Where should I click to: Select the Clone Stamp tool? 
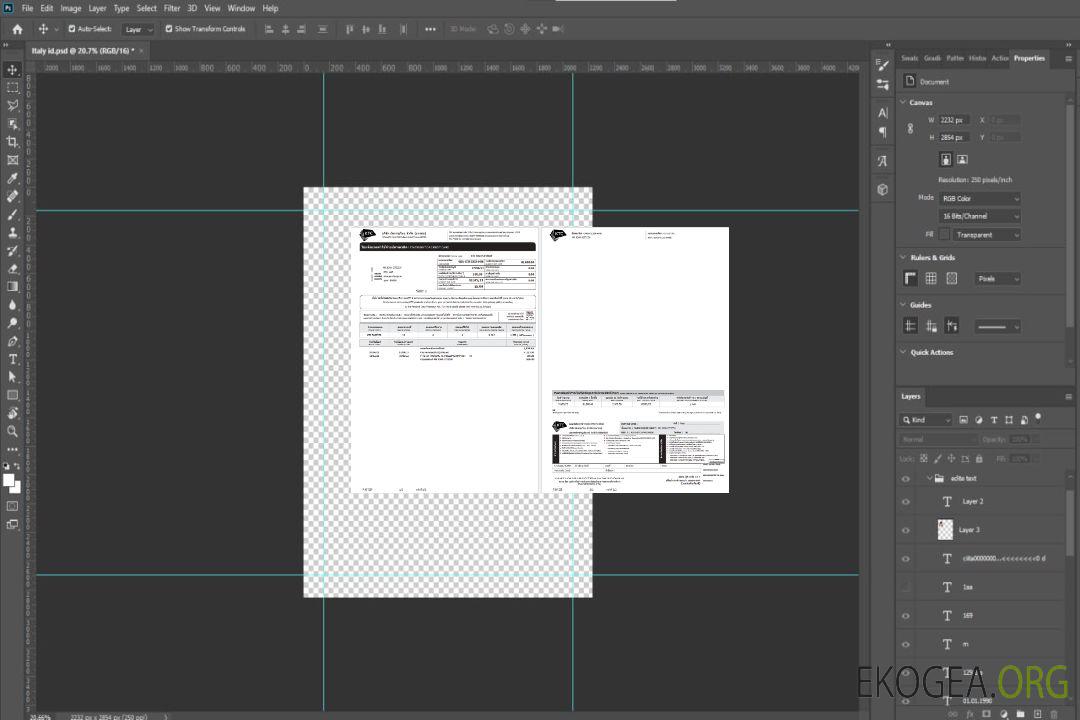click(12, 232)
